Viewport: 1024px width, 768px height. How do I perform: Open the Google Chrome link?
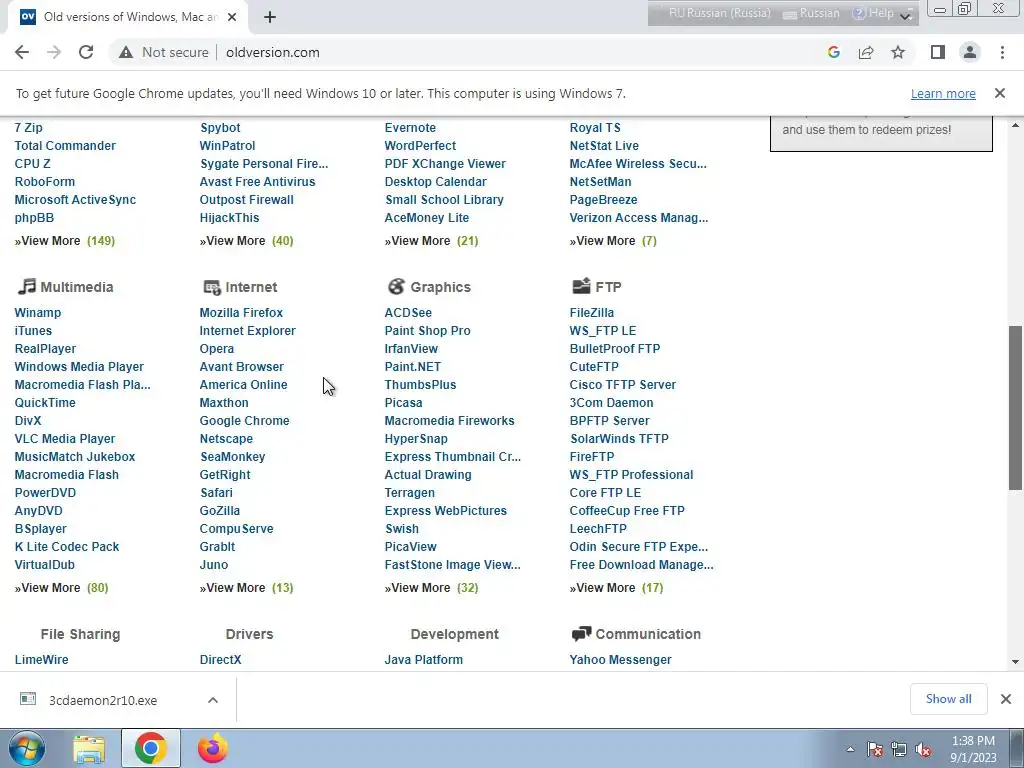(244, 421)
